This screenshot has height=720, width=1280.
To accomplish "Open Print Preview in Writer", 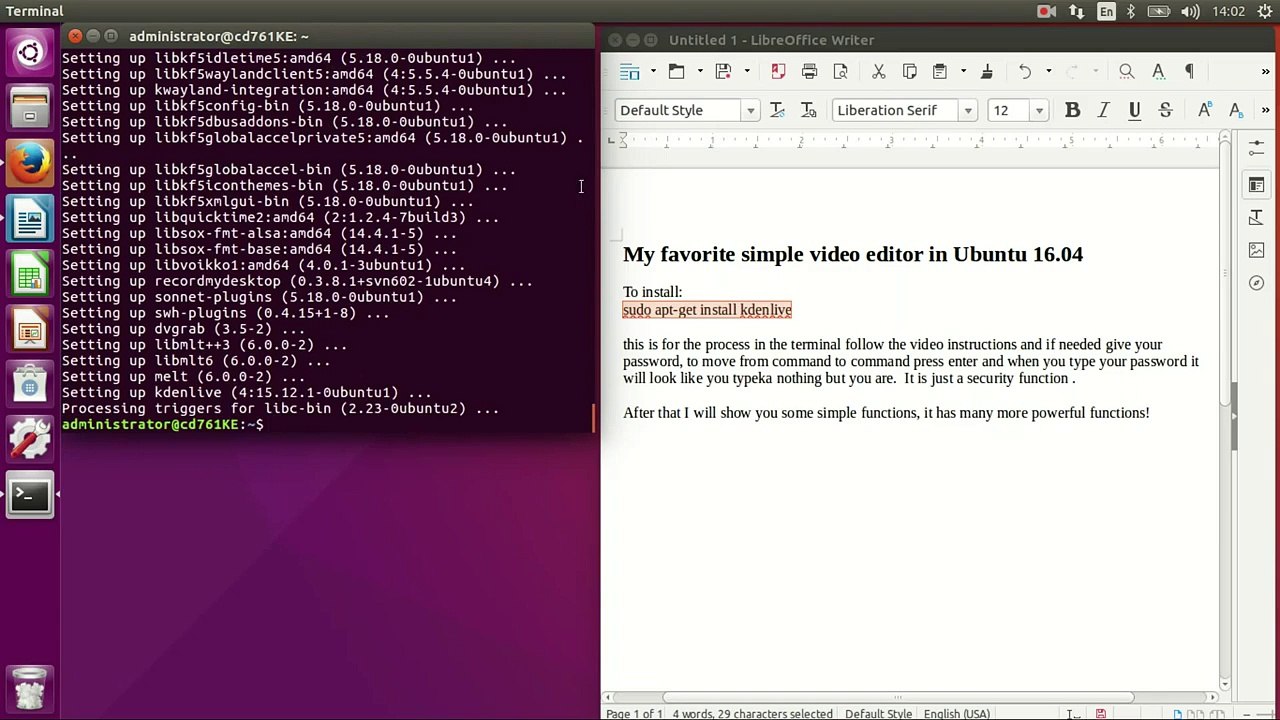I will (840, 71).
